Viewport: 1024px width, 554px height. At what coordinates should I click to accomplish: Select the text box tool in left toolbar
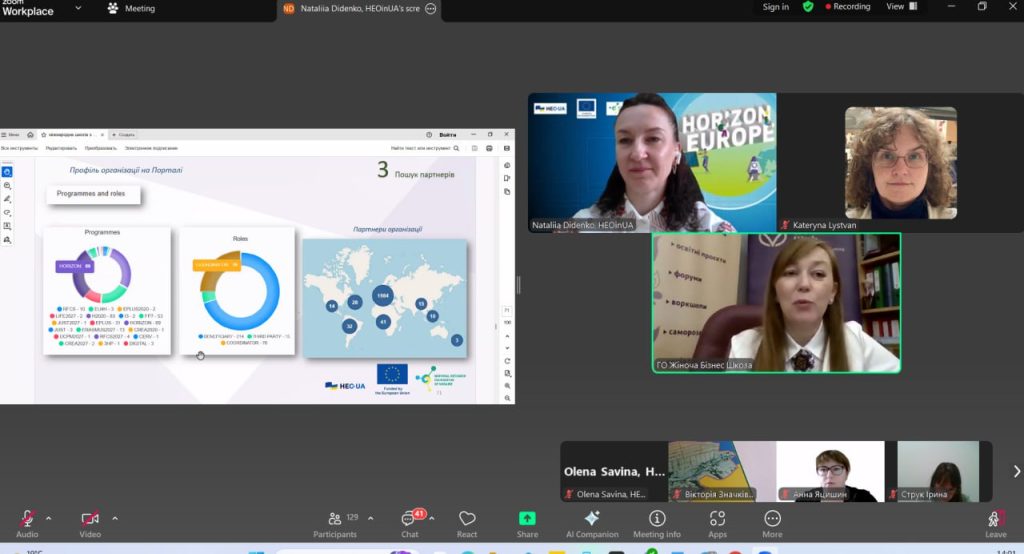pos(7,226)
